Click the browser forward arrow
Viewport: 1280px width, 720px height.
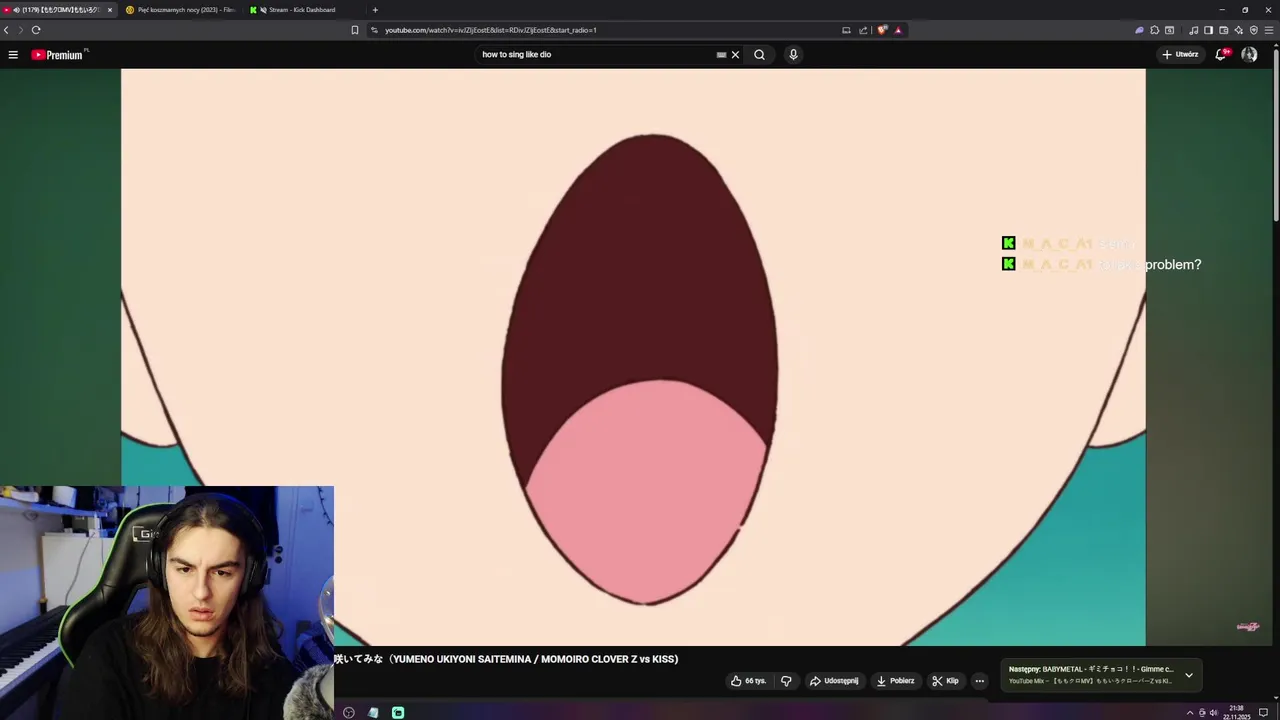tap(20, 30)
